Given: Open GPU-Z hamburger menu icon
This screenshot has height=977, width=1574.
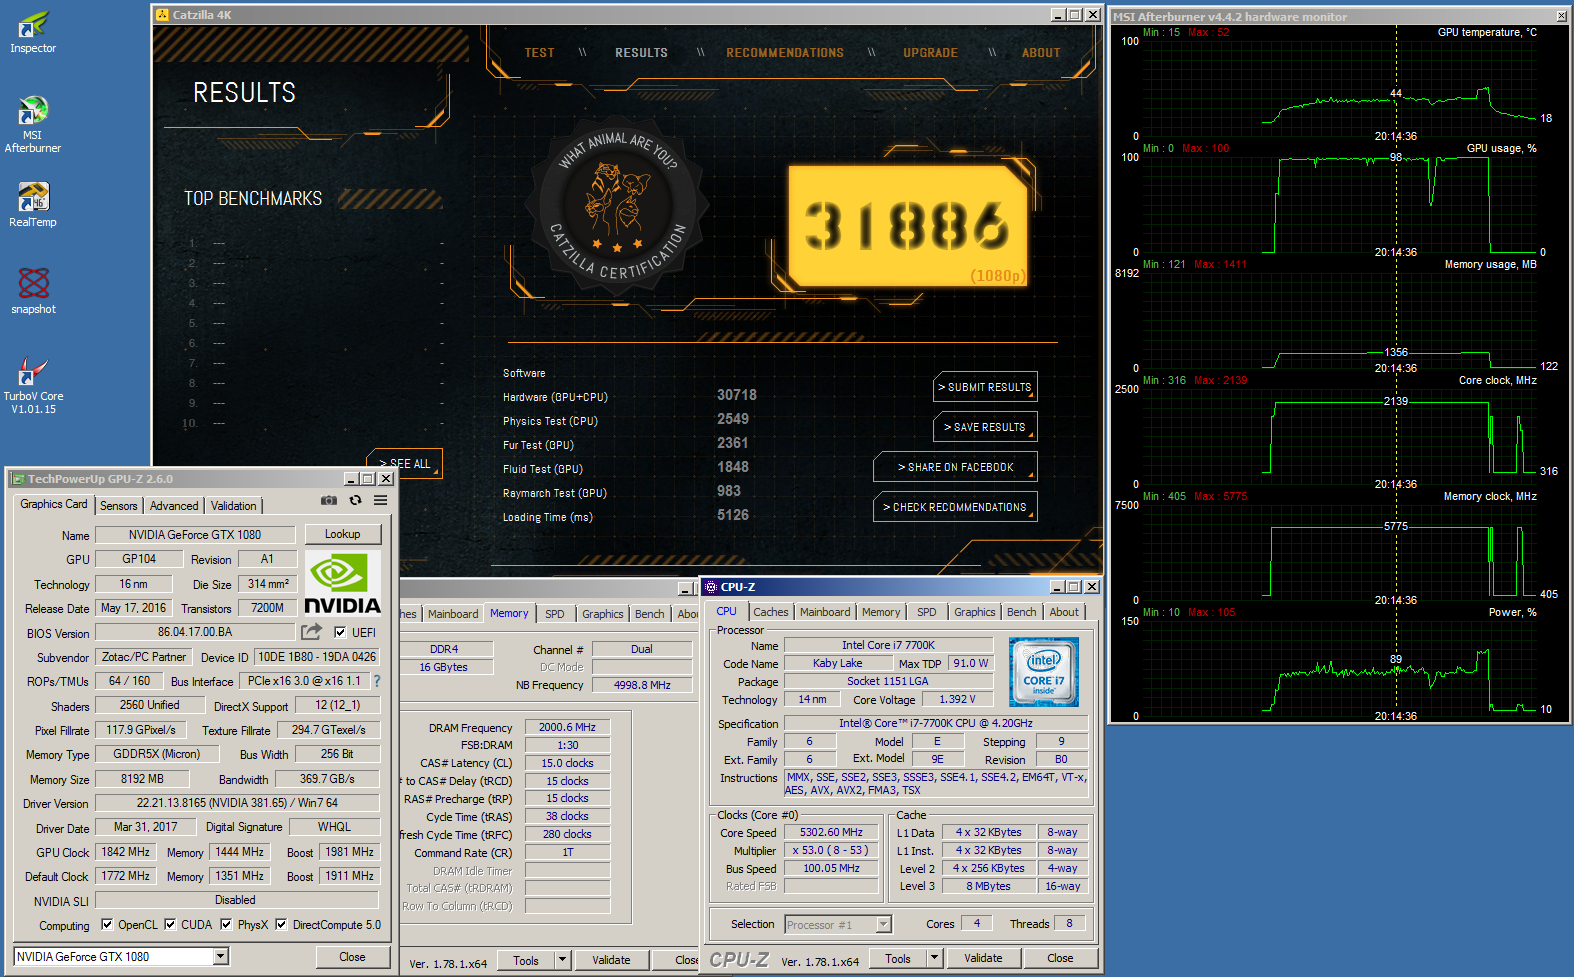Looking at the screenshot, I should pyautogui.click(x=381, y=500).
